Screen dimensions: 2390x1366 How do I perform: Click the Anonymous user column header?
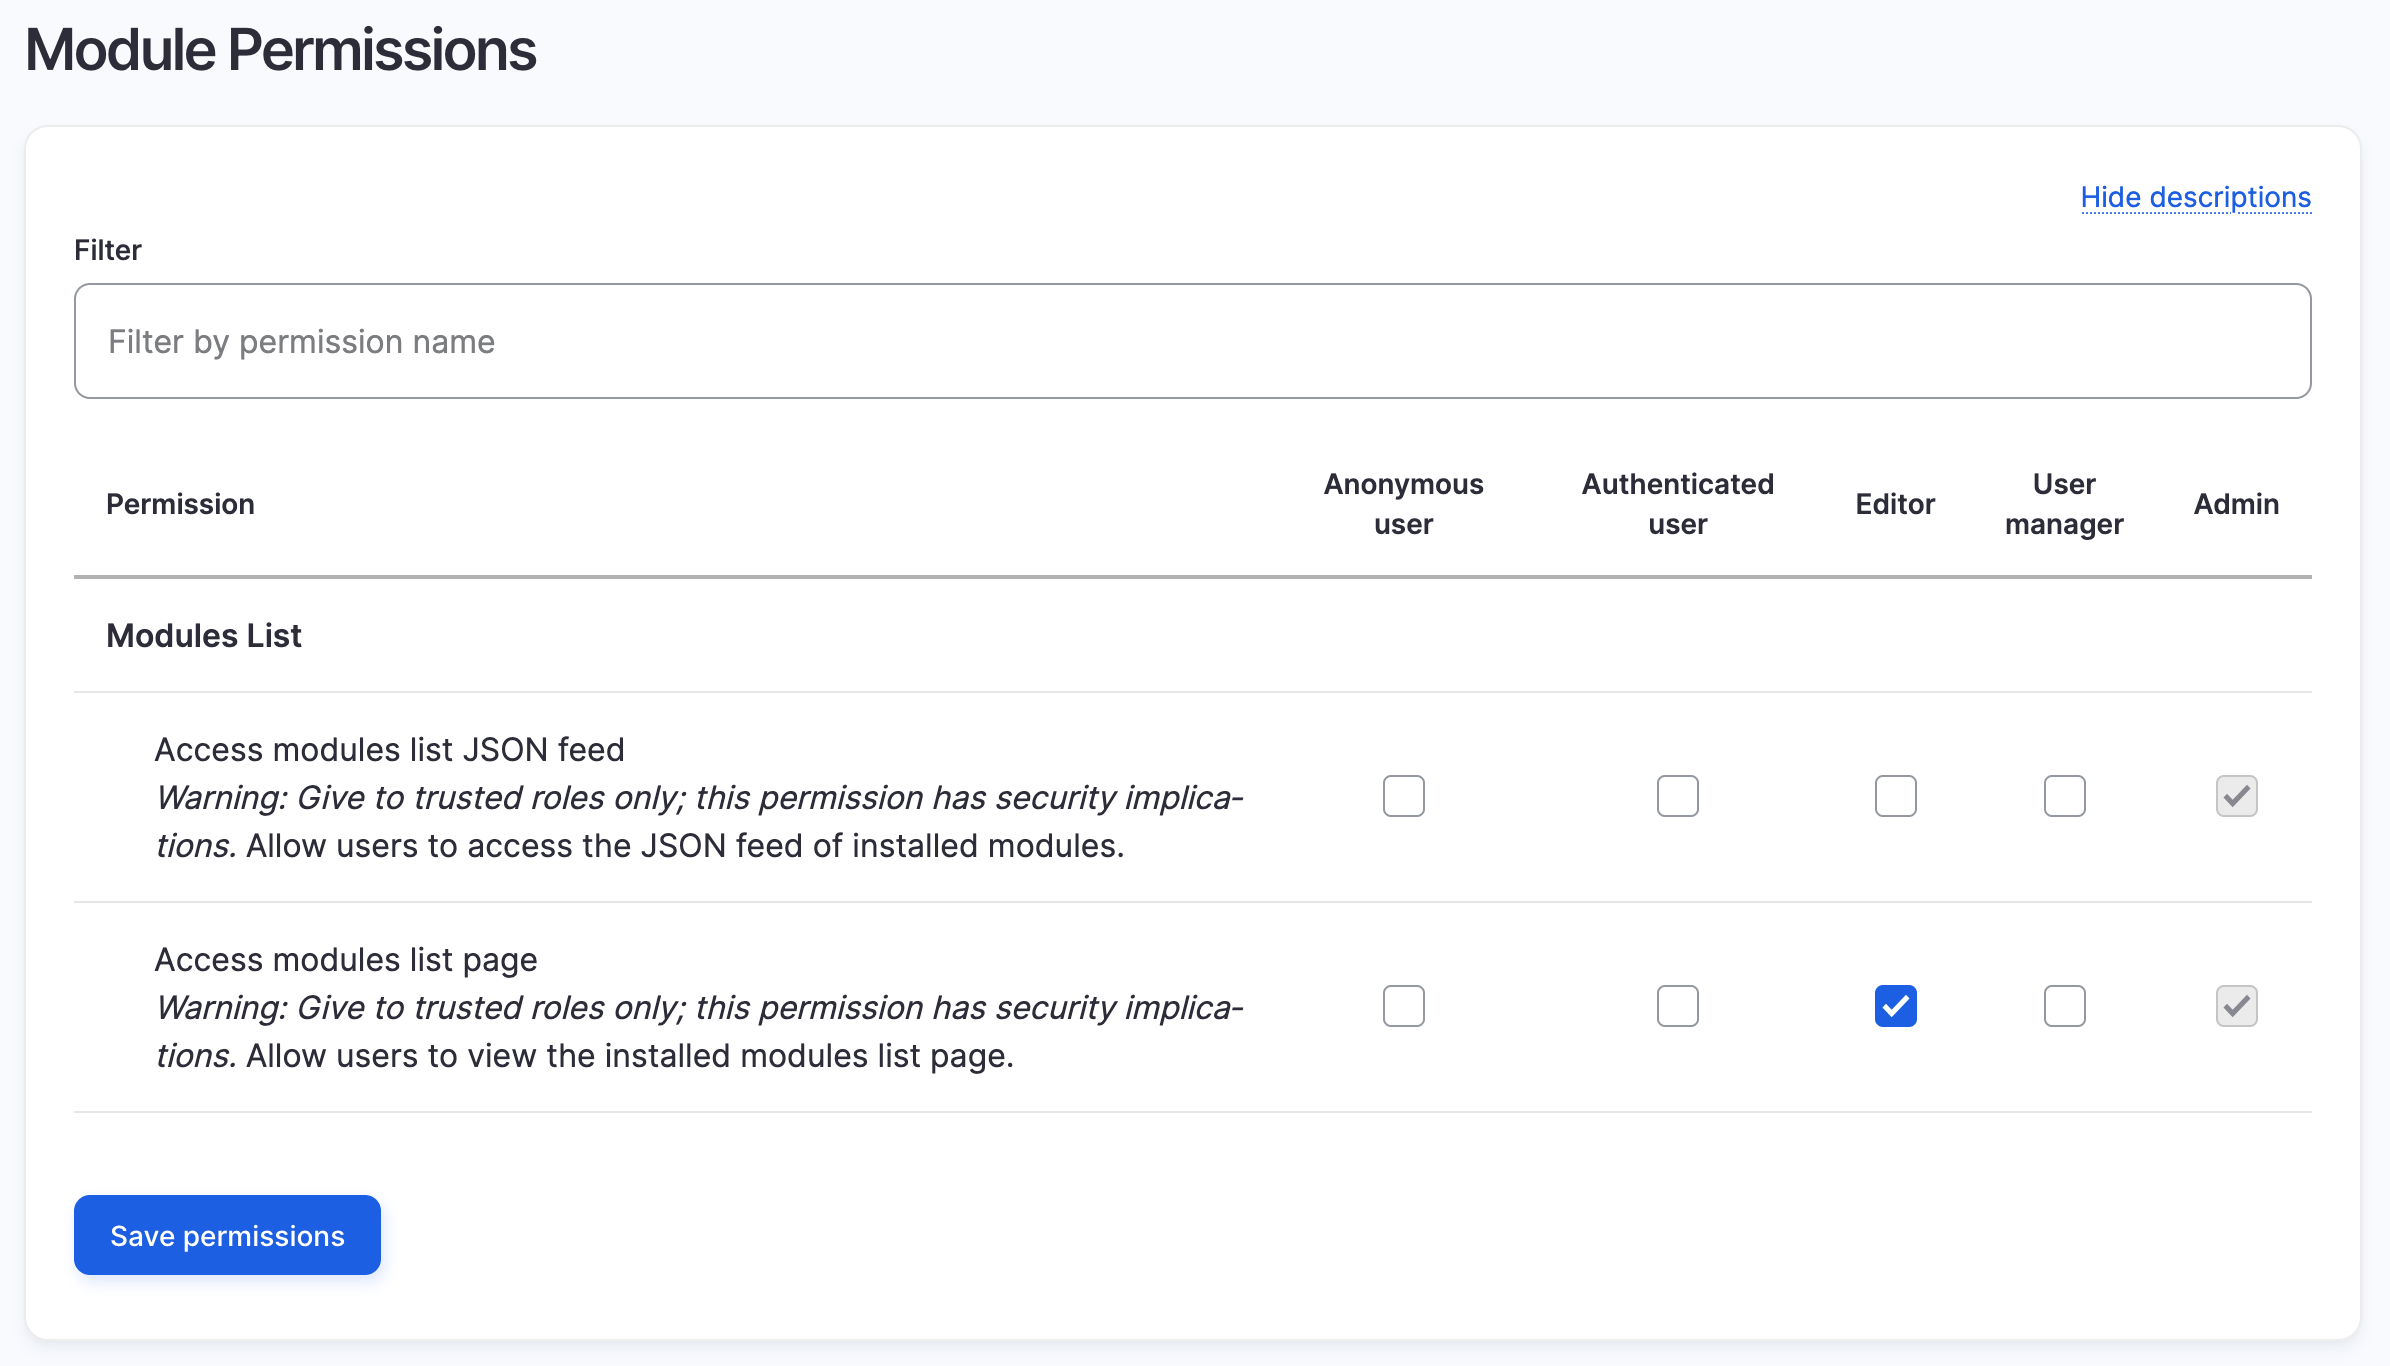[x=1403, y=504]
